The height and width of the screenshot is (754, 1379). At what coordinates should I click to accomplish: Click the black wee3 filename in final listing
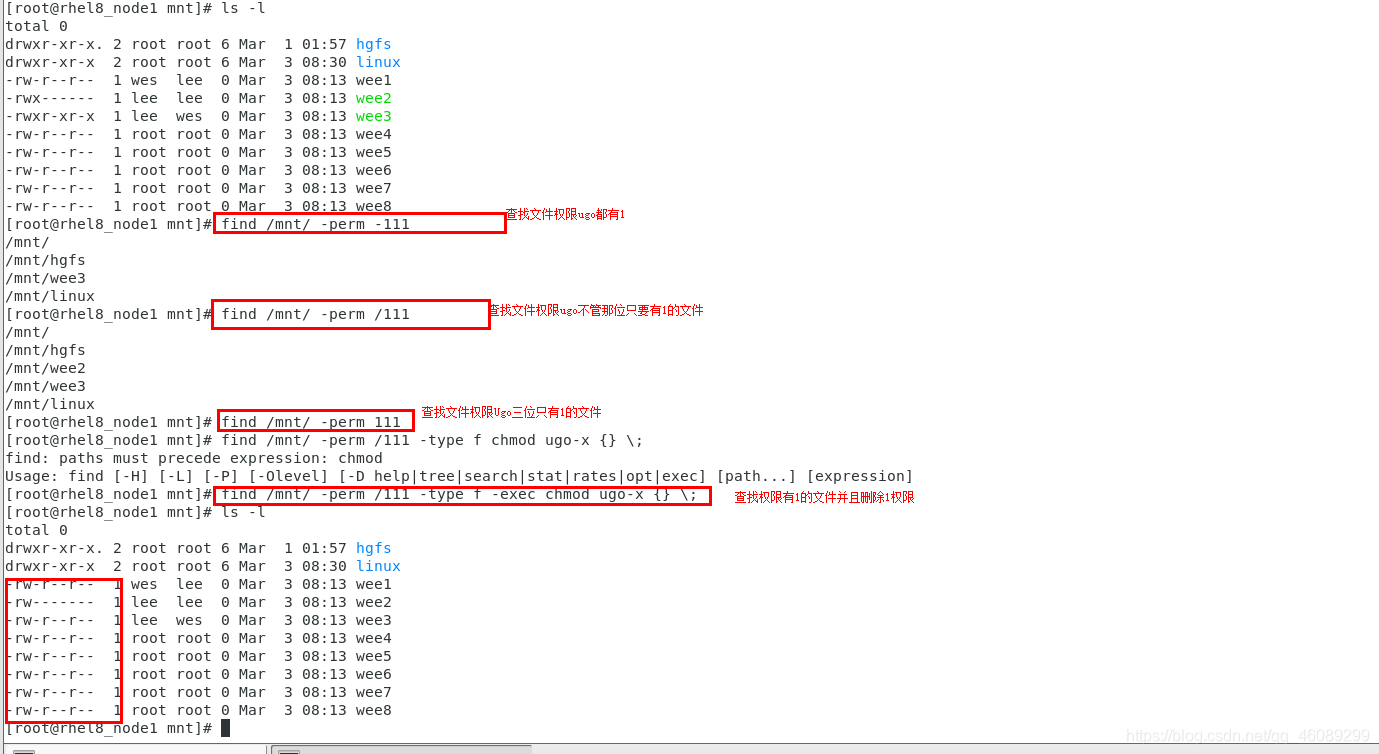[x=374, y=620]
